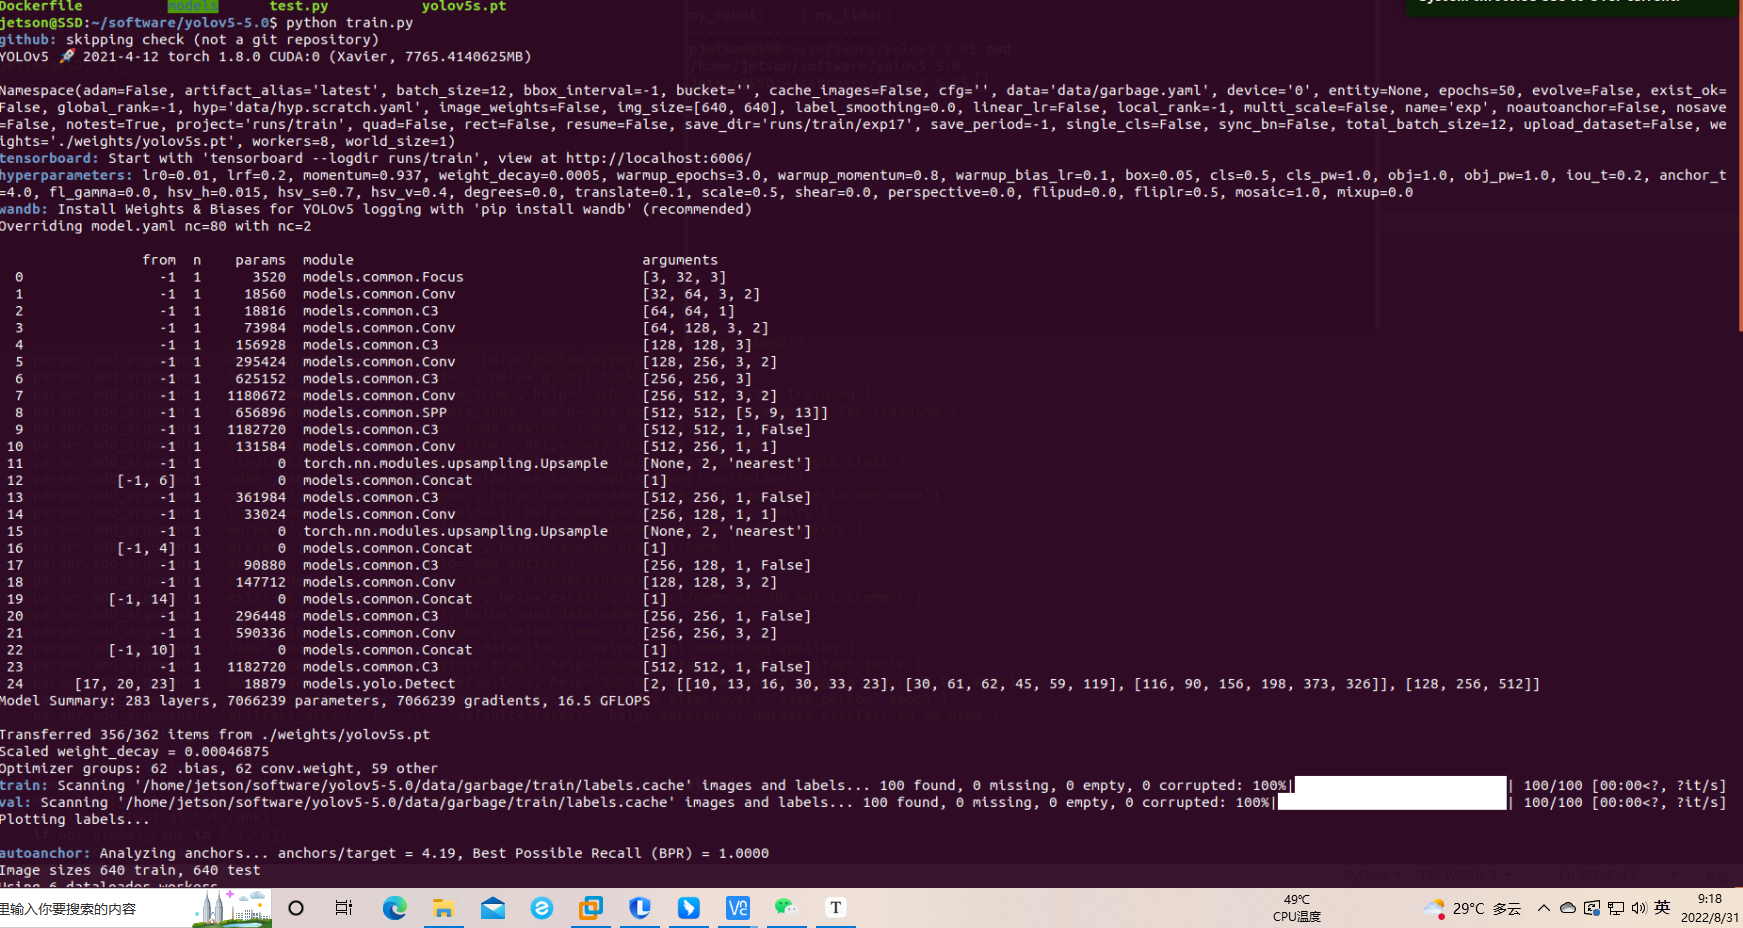Open the blue e browser icon
The width and height of the screenshot is (1743, 928).
tap(542, 908)
